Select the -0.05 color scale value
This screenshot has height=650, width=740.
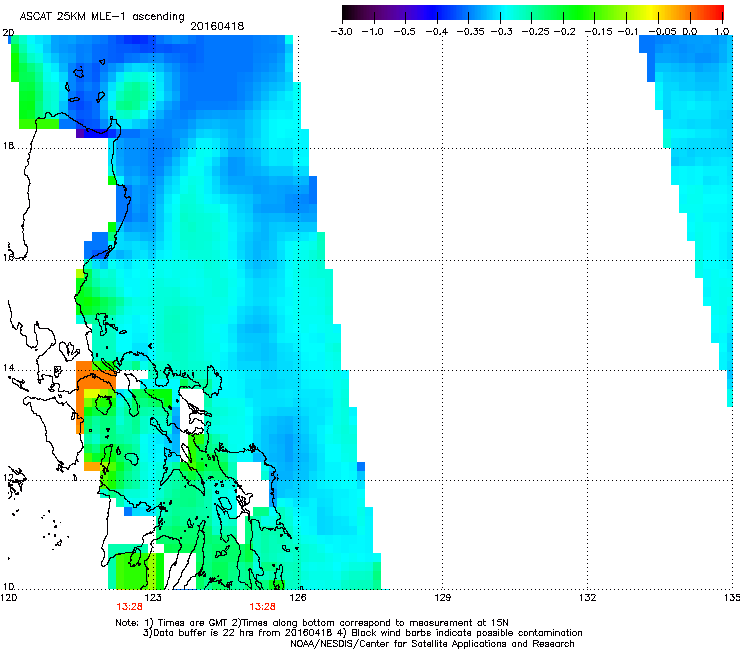pos(663,32)
